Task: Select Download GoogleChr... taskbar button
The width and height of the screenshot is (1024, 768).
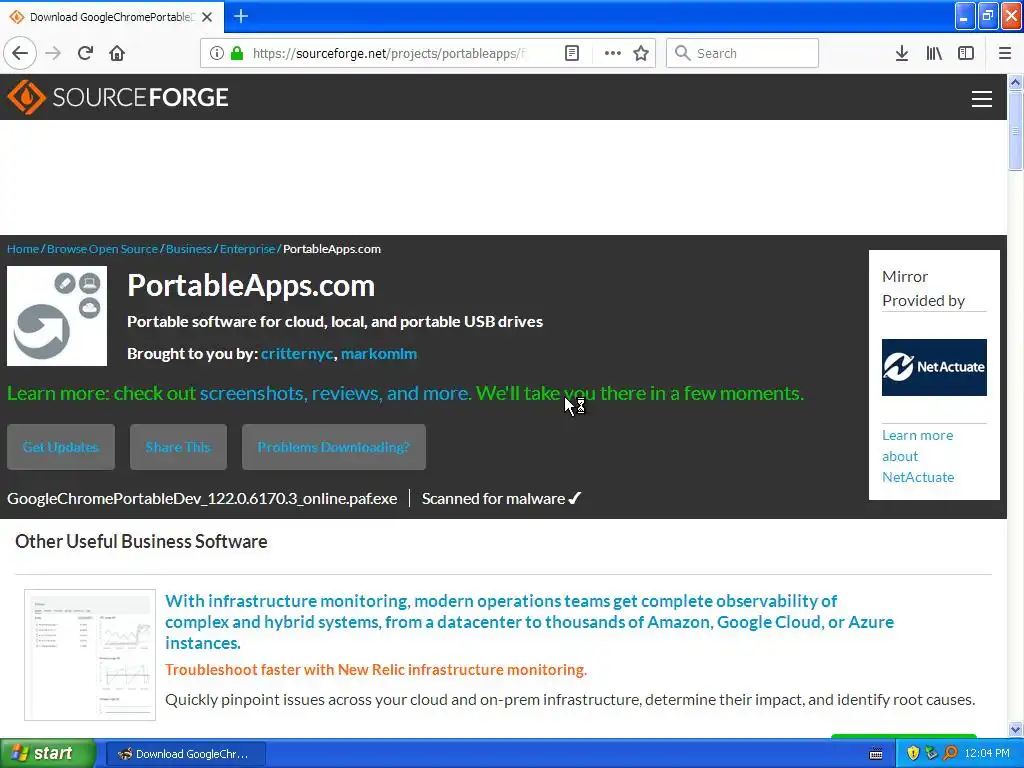Action: tap(185, 754)
